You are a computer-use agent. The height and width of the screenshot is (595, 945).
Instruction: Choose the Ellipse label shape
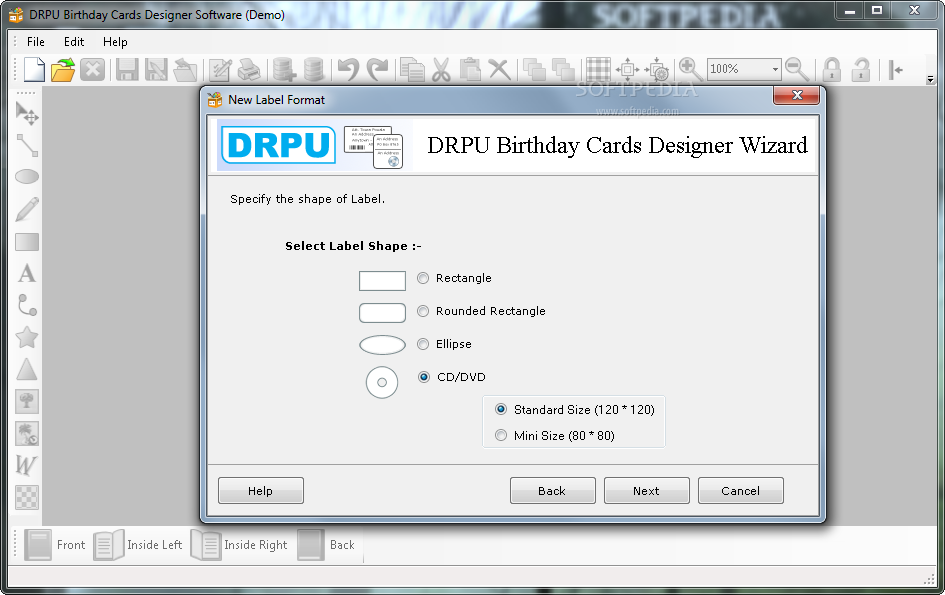point(423,344)
